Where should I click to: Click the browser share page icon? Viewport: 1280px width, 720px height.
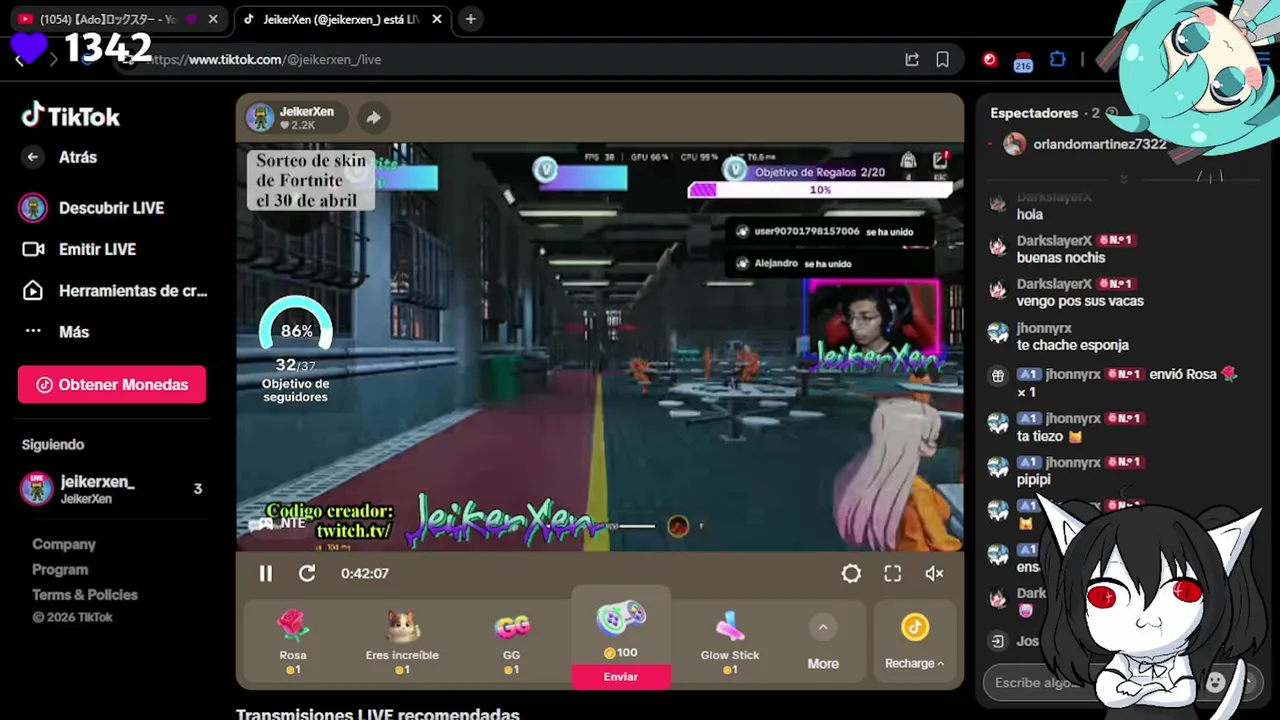pyautogui.click(x=912, y=59)
